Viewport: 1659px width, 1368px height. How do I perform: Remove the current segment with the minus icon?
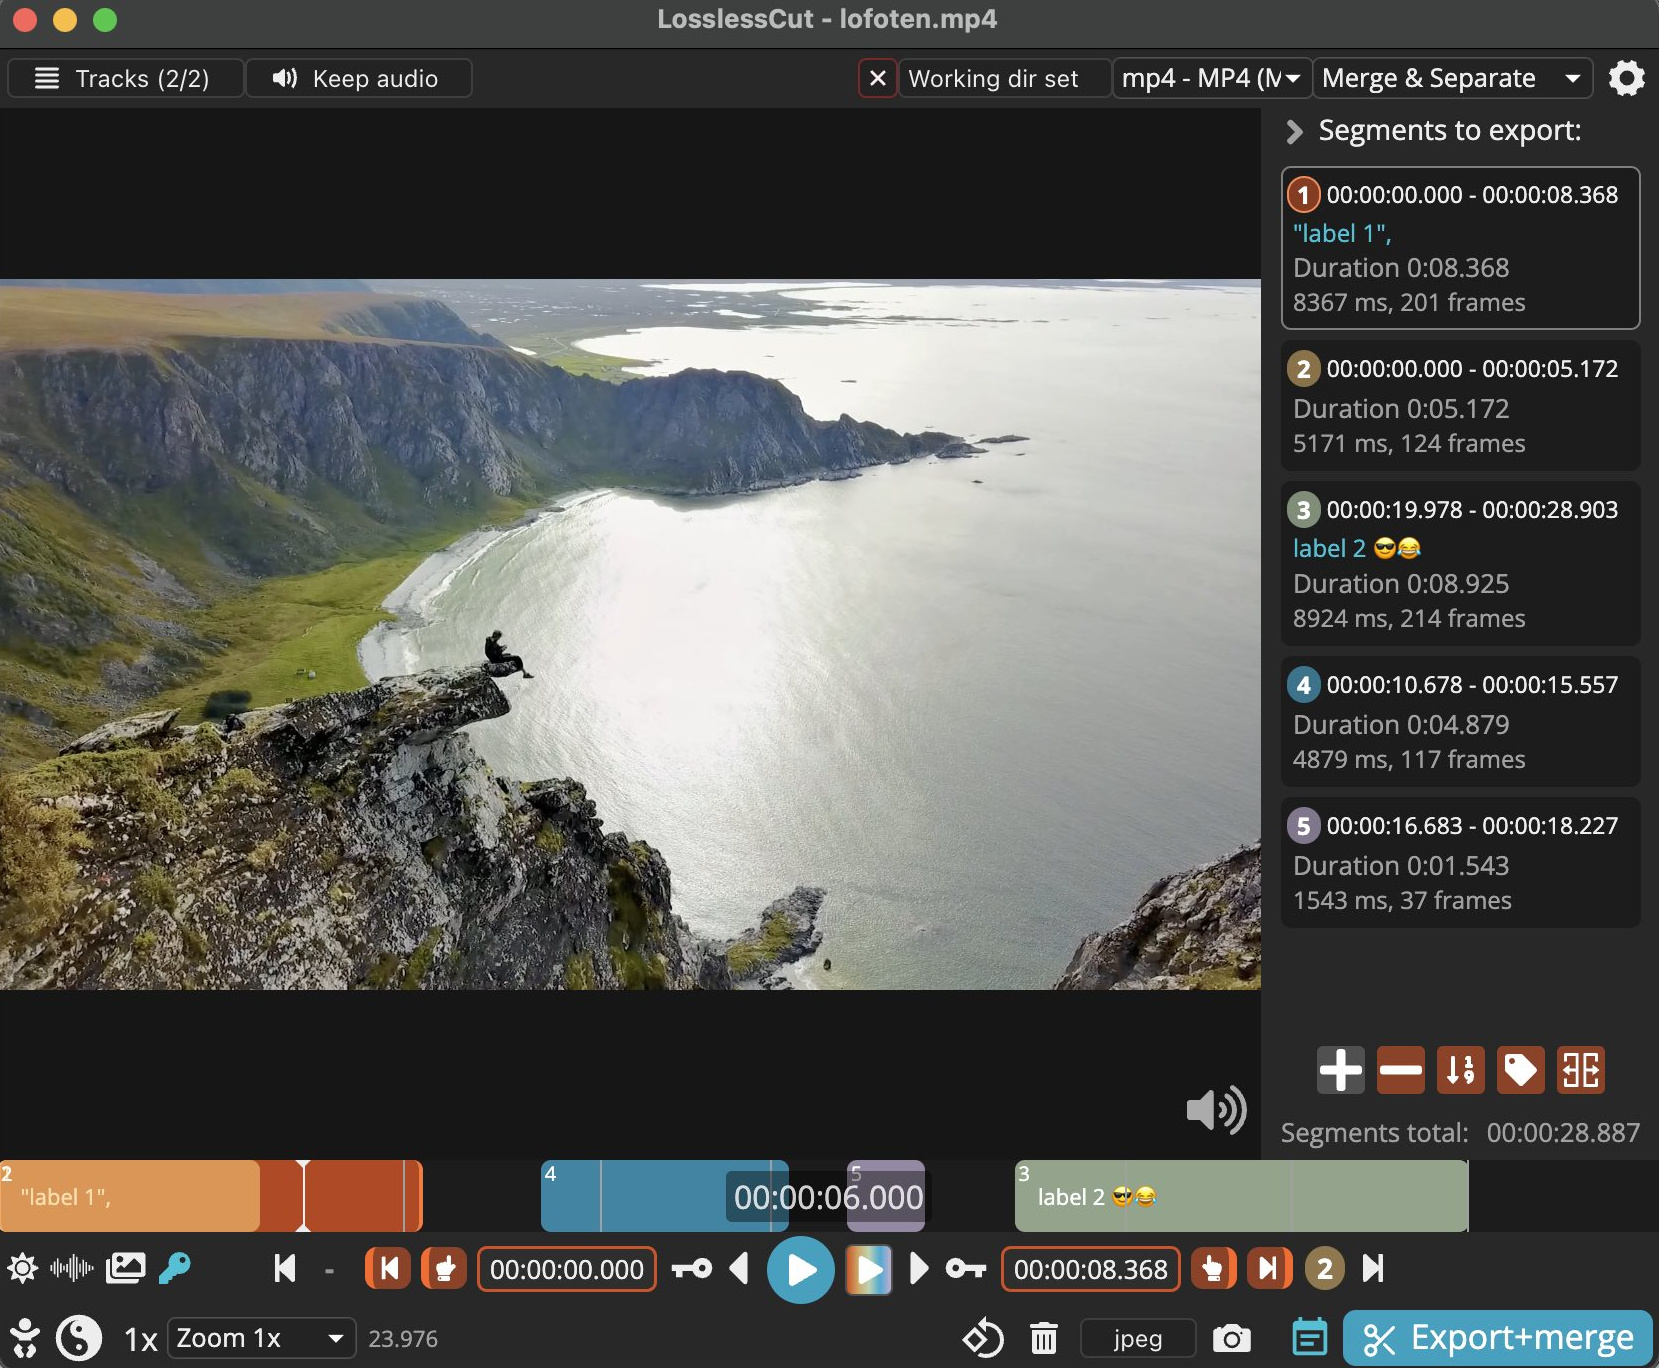(1400, 1070)
